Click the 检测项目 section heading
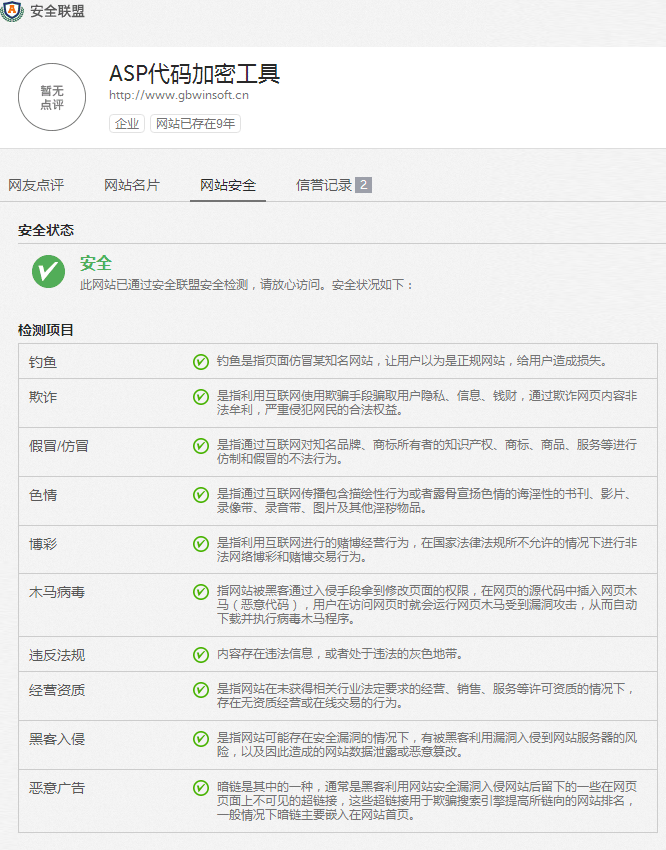 pos(46,330)
